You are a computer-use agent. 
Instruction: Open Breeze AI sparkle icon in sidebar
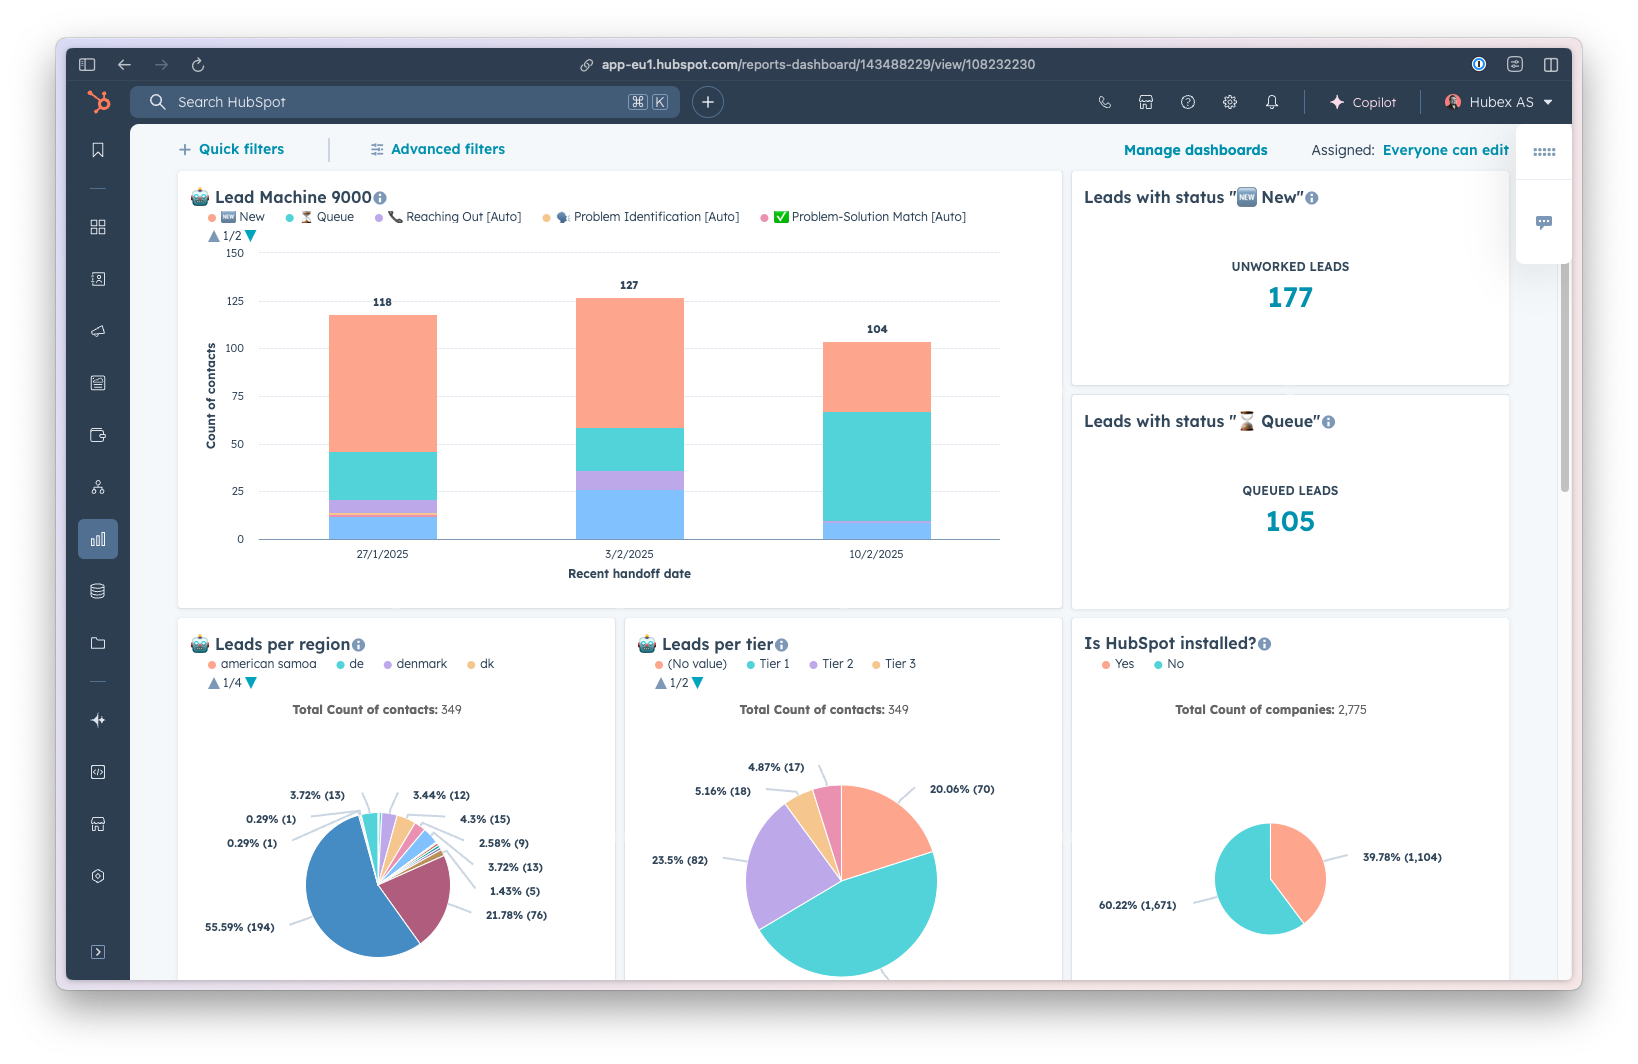tap(98, 720)
